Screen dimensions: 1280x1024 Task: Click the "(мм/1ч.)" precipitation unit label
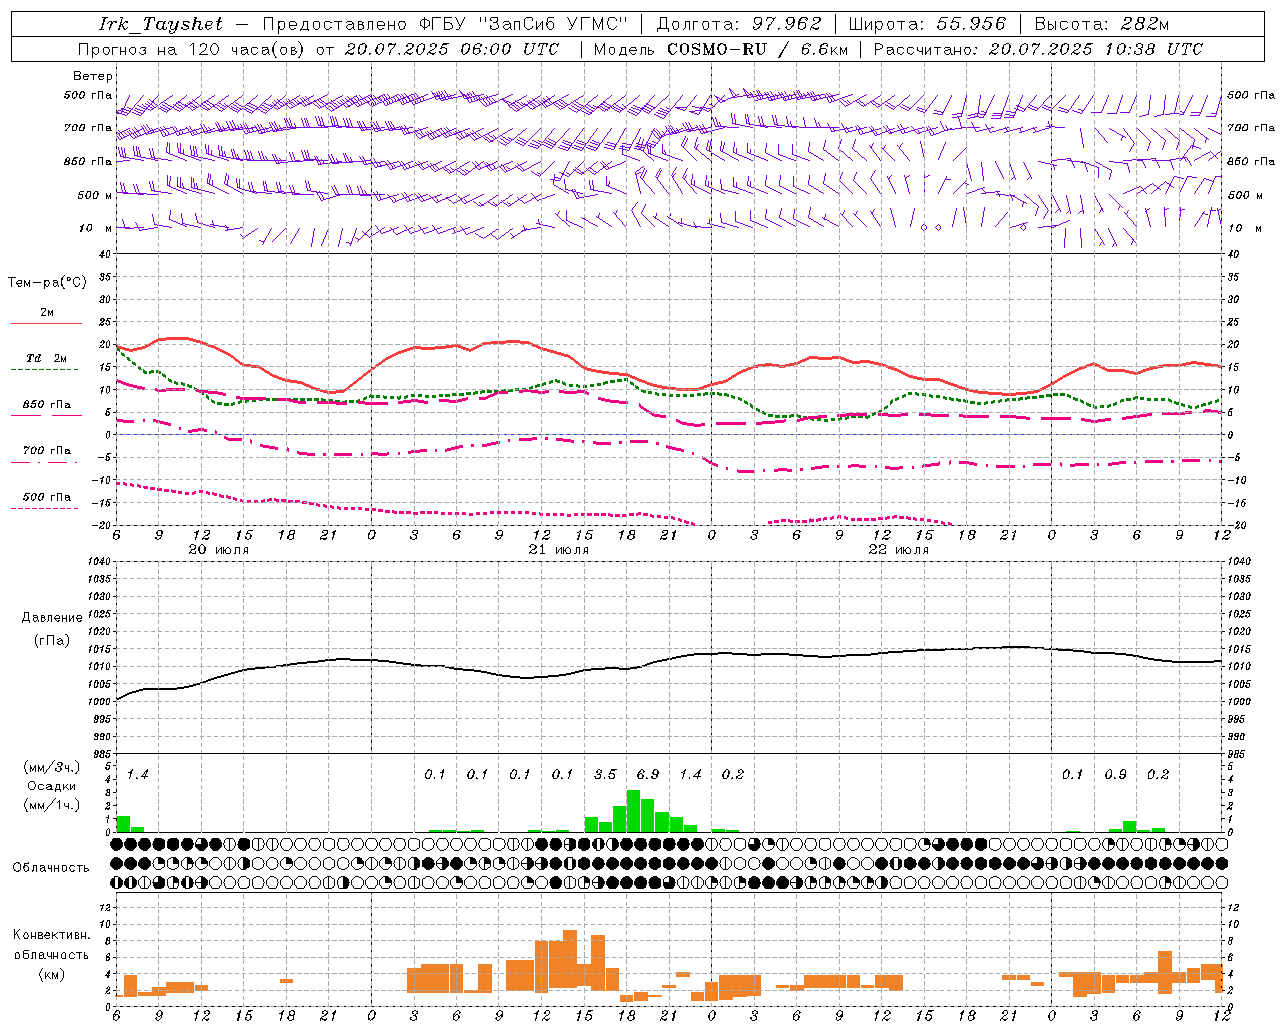[50, 805]
